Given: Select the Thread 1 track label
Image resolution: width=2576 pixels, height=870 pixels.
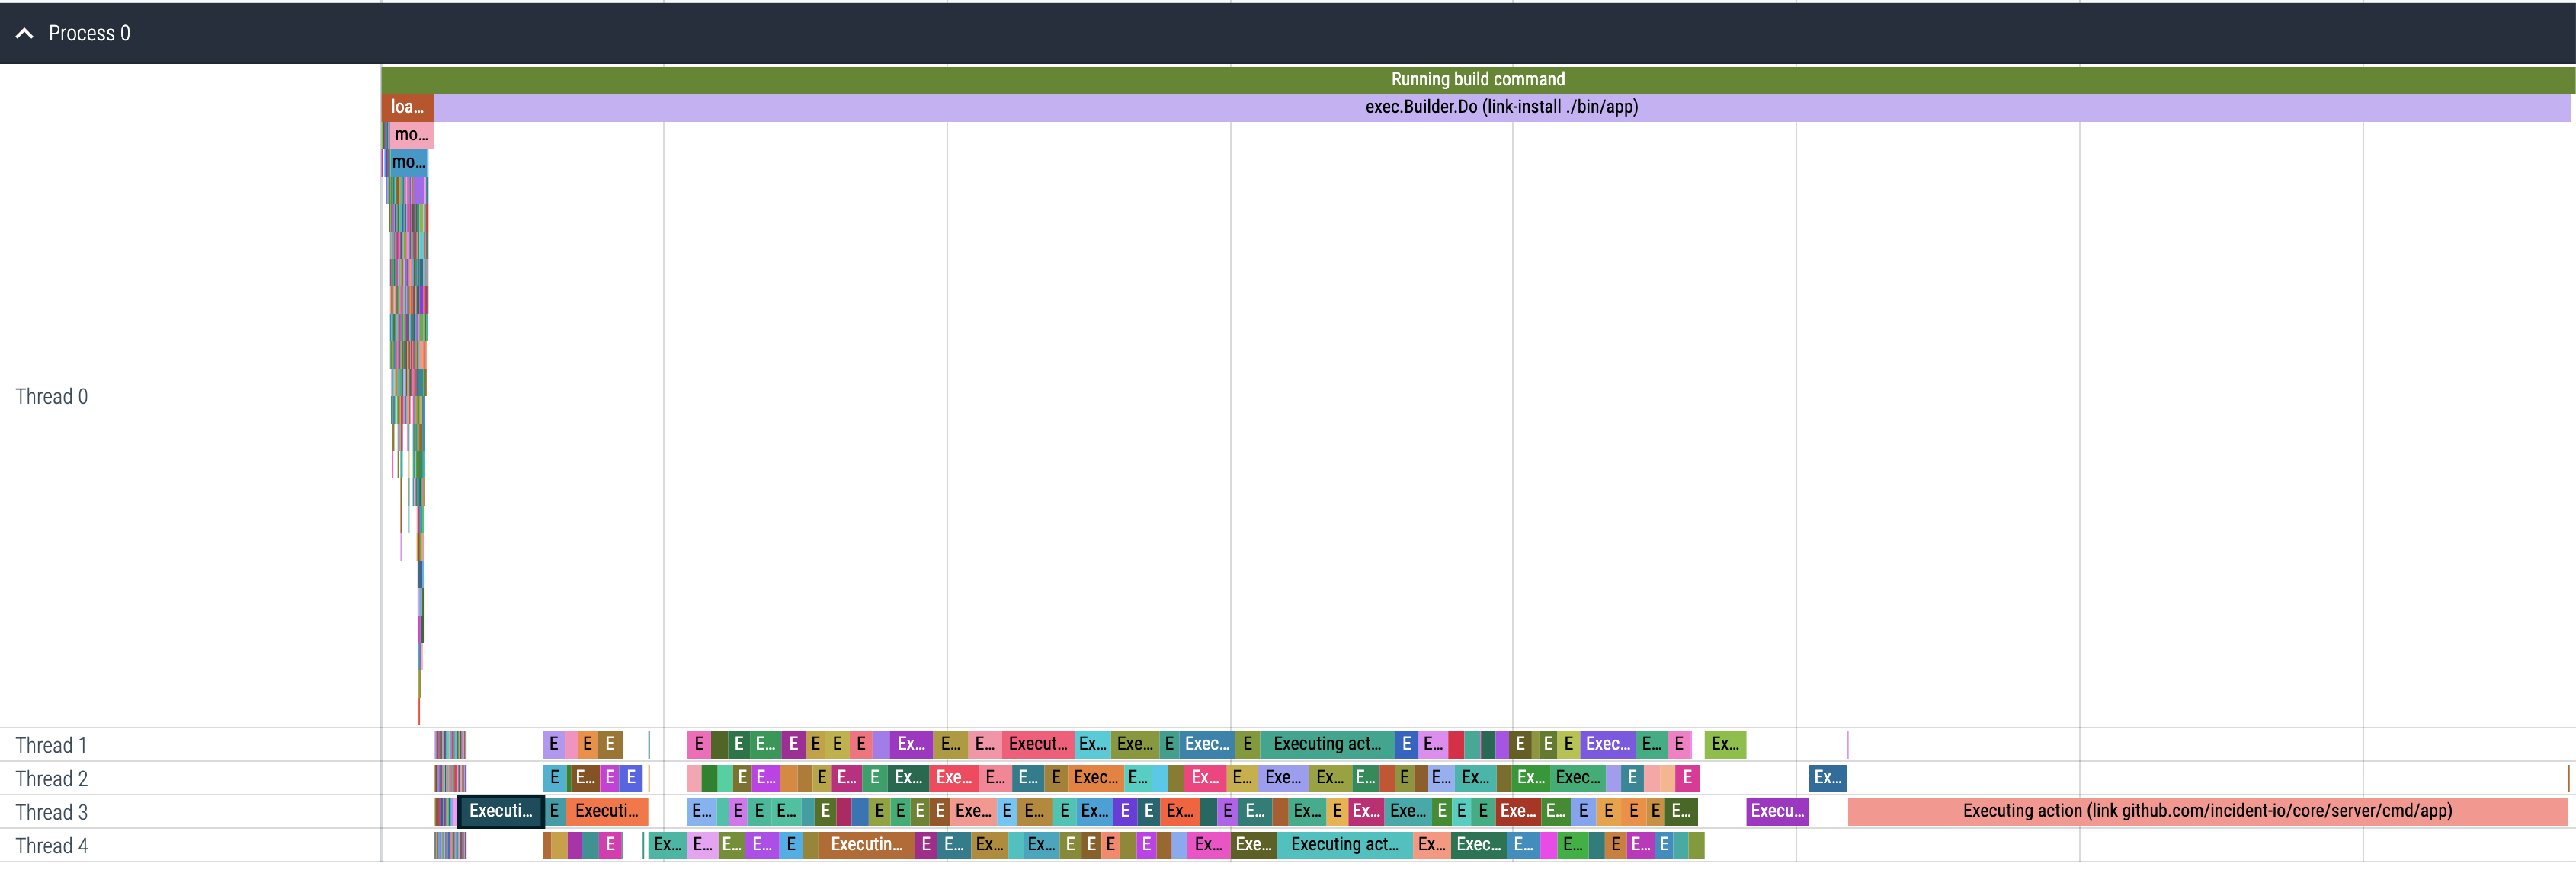Looking at the screenshot, I should coord(52,745).
